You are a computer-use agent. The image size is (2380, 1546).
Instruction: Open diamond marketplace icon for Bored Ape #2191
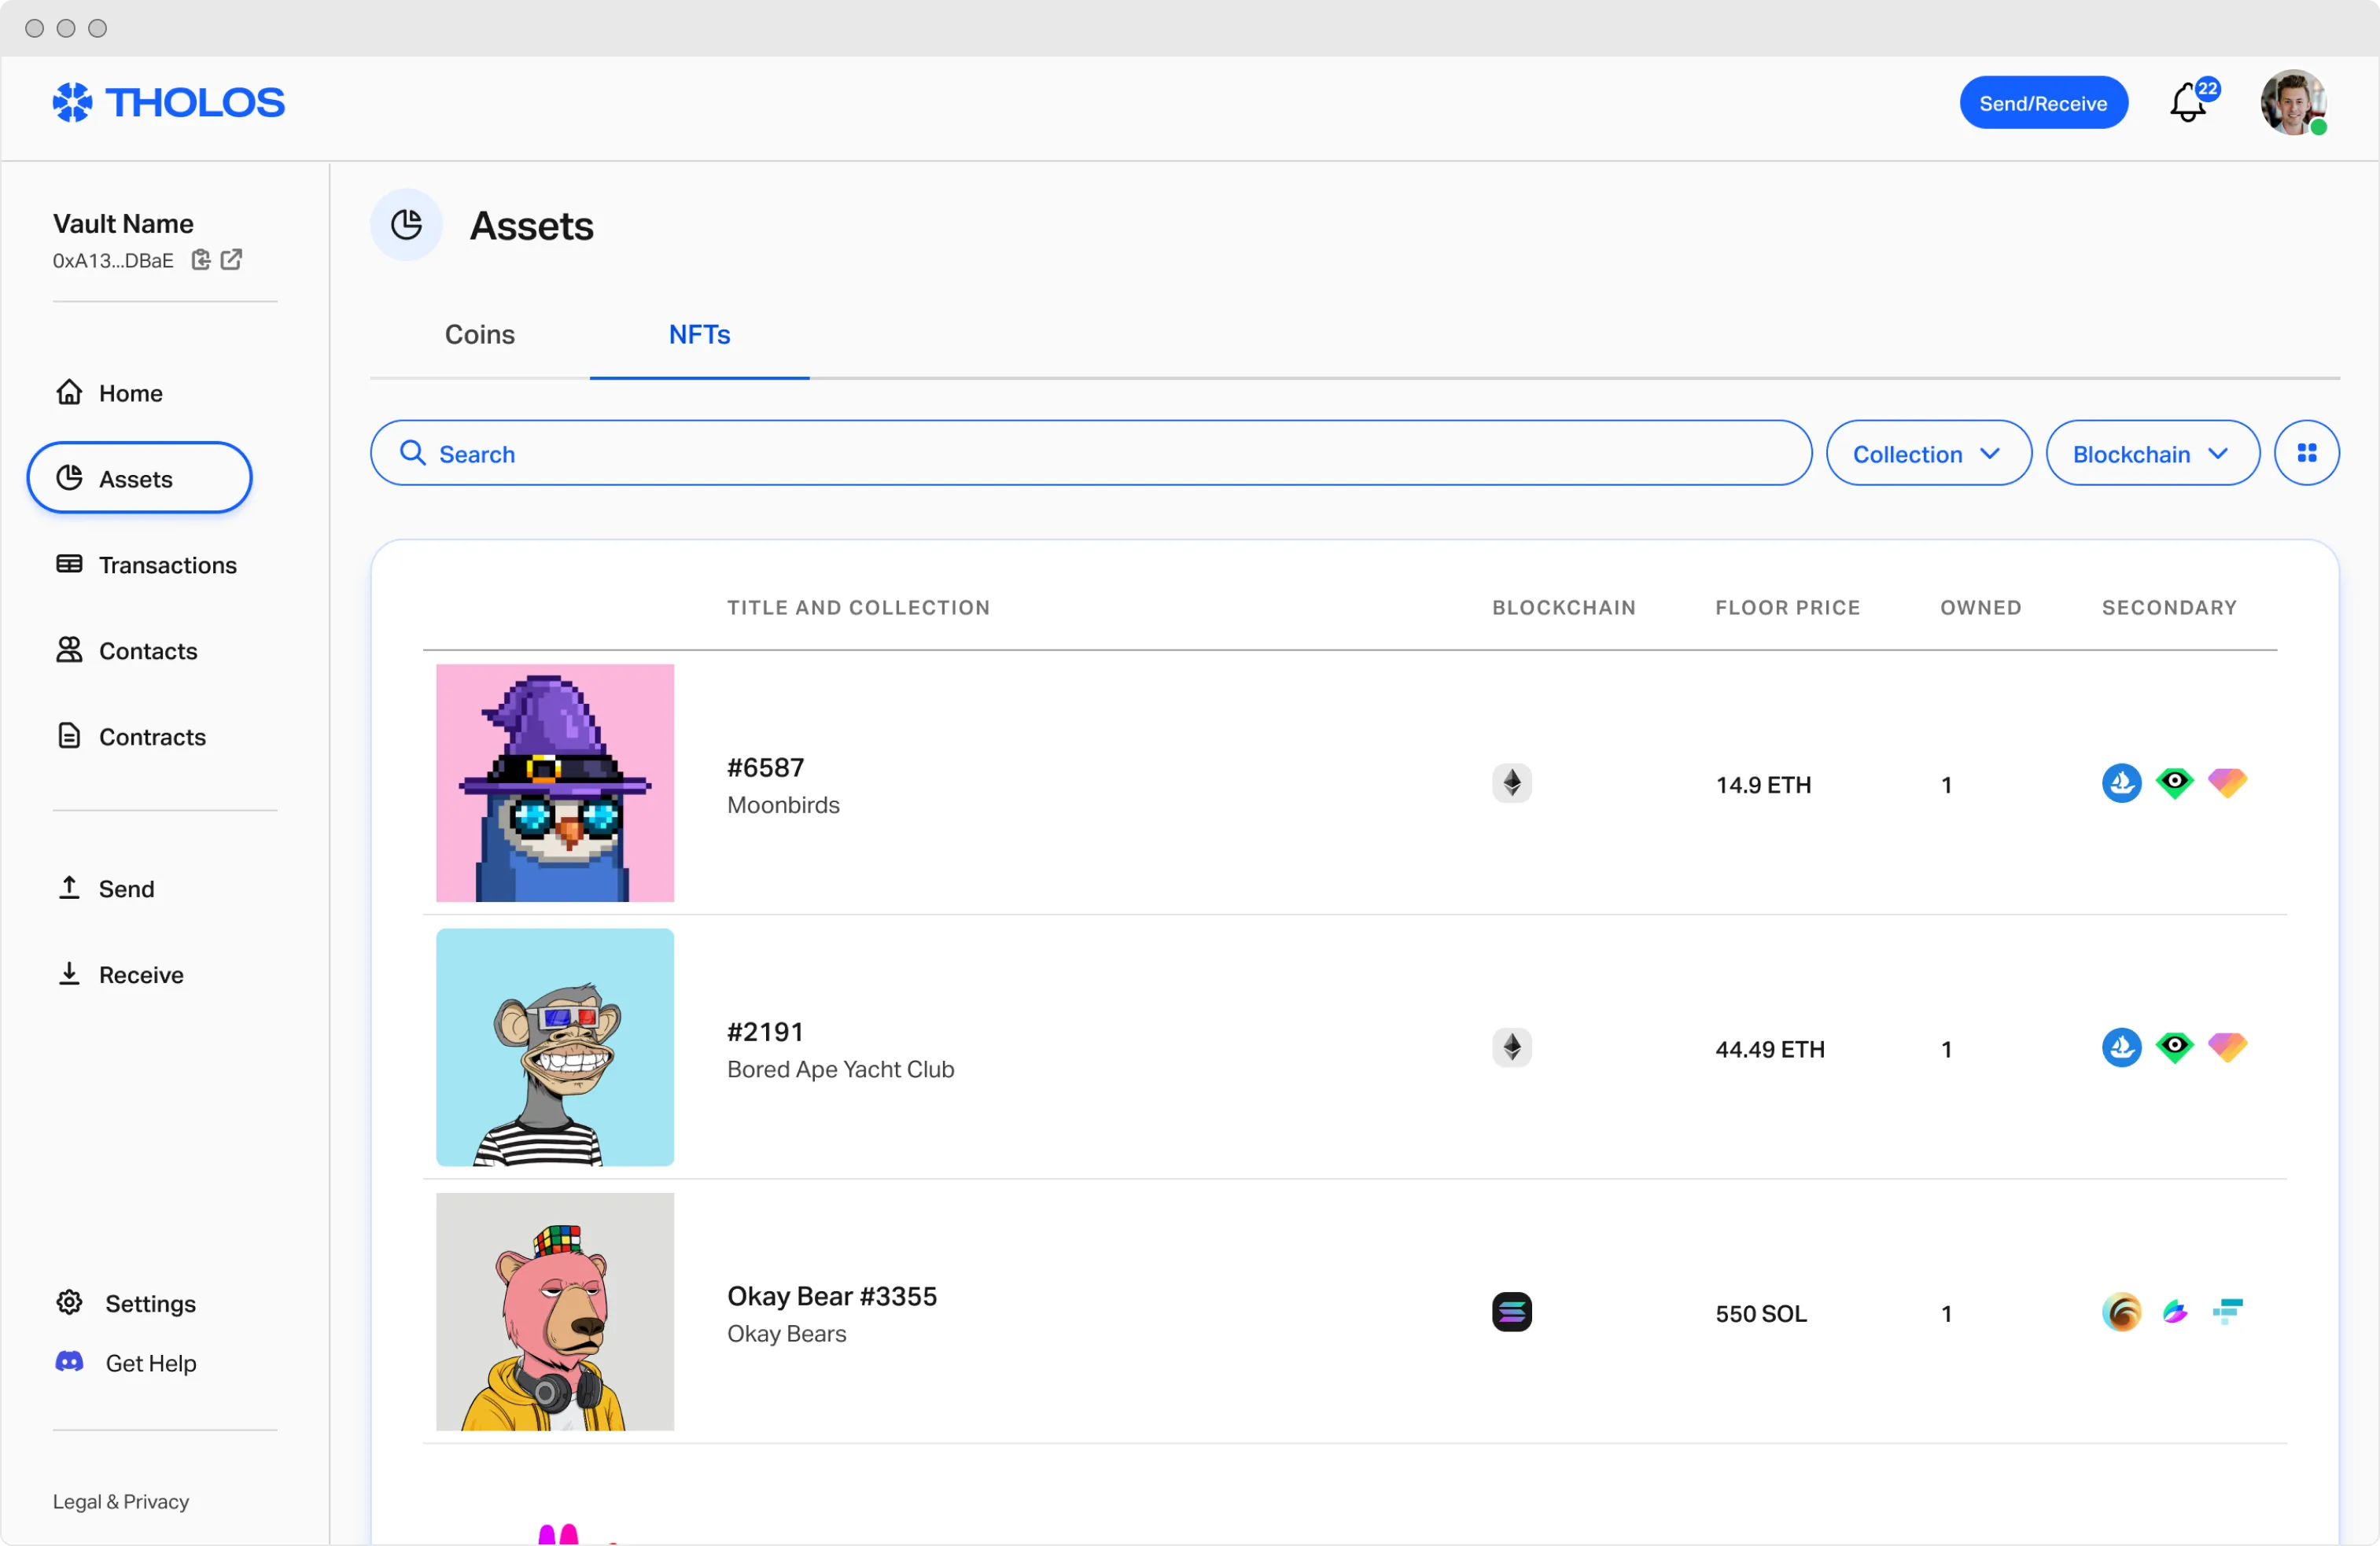pos(2227,1047)
